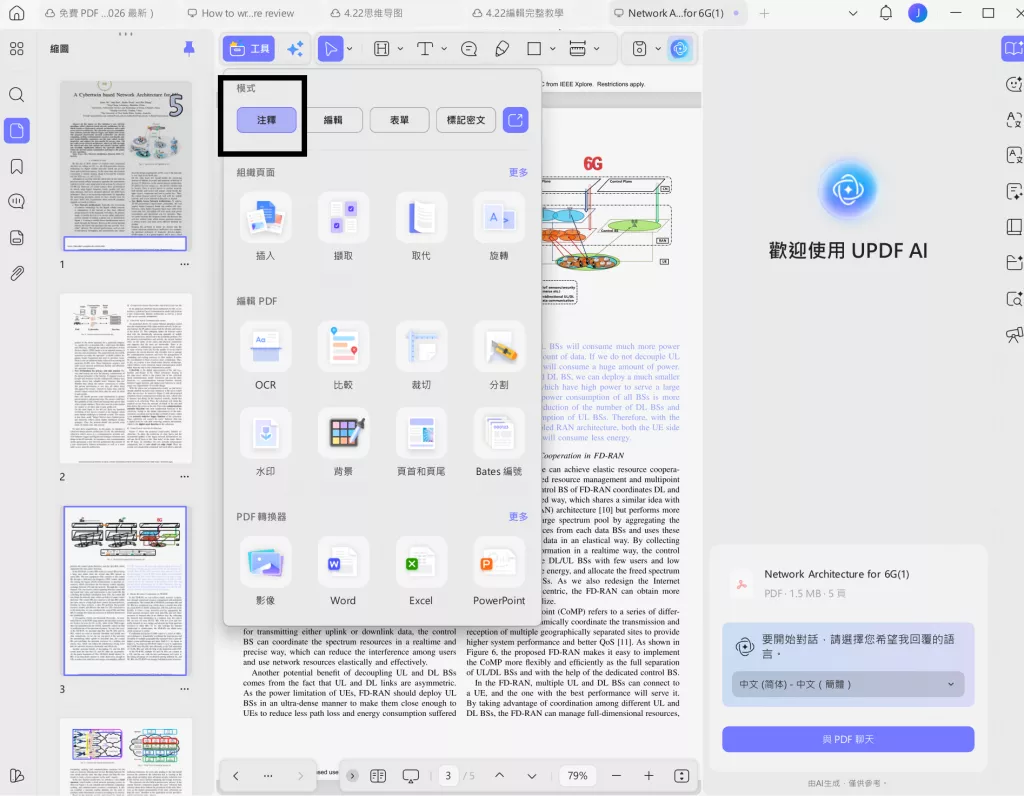Expand the cursor tool dropdown arrow

tap(350, 49)
